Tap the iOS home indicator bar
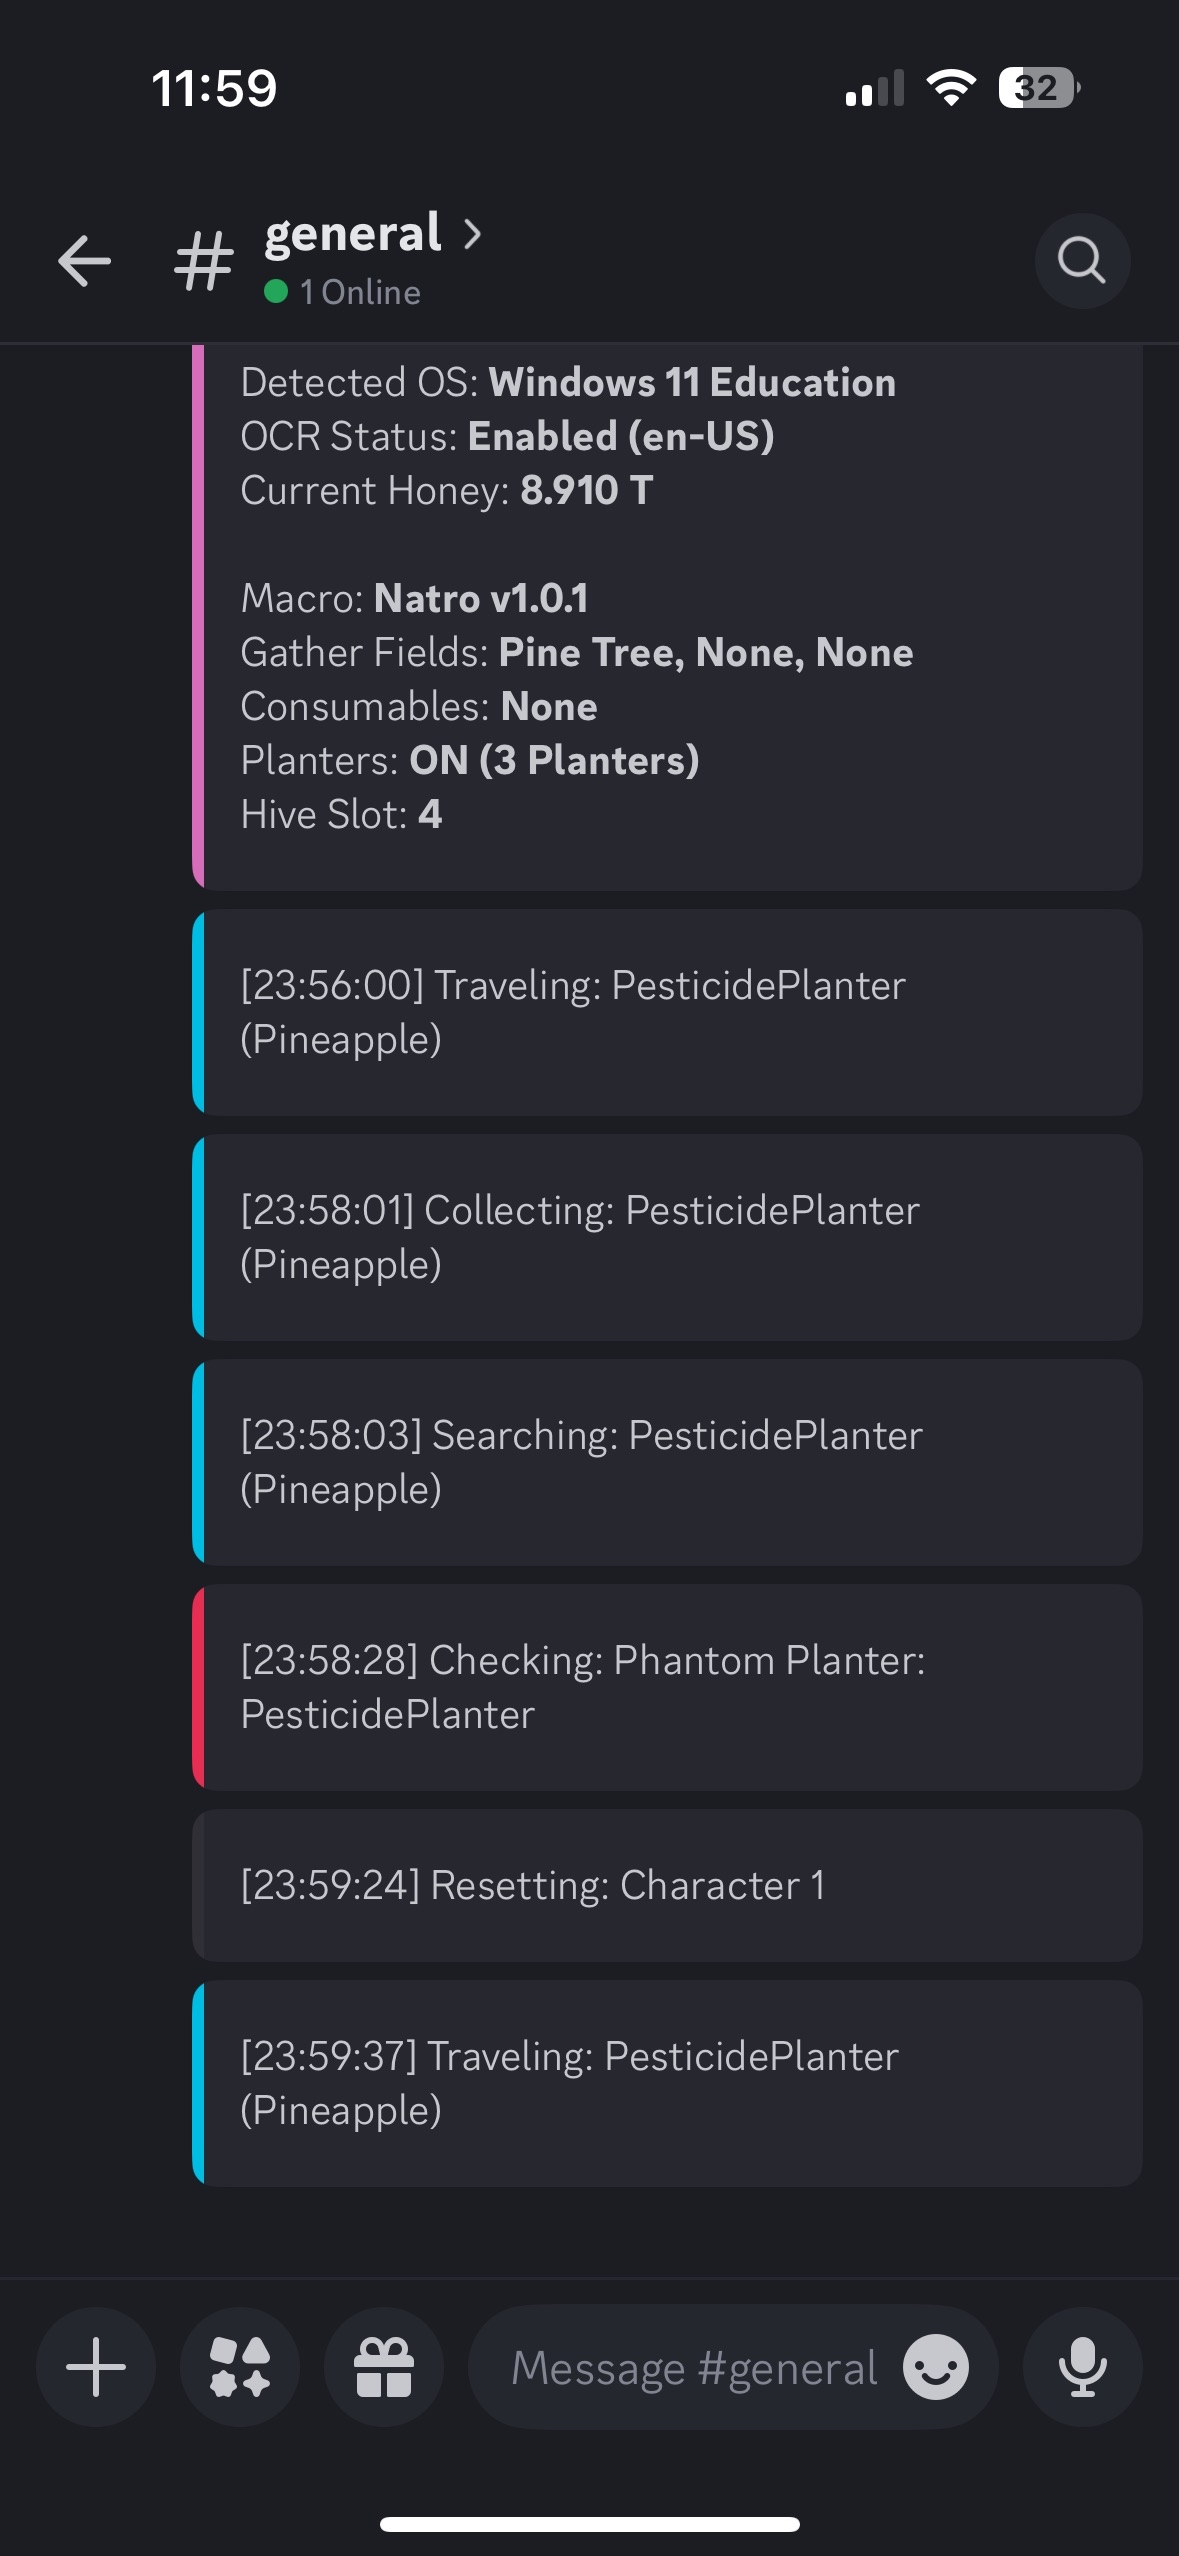1179x2556 pixels. point(590,2523)
